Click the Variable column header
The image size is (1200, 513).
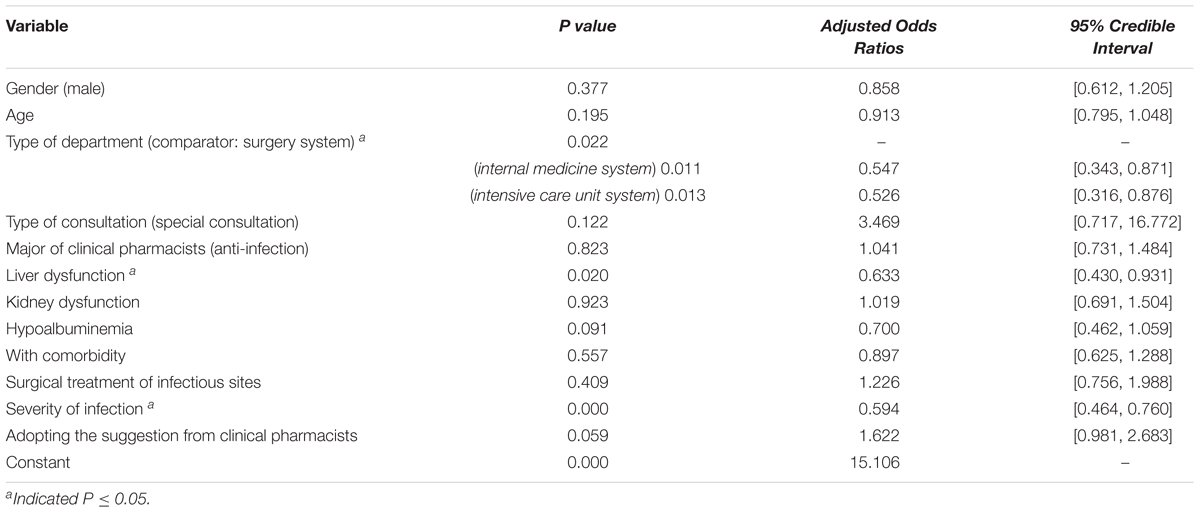[37, 27]
